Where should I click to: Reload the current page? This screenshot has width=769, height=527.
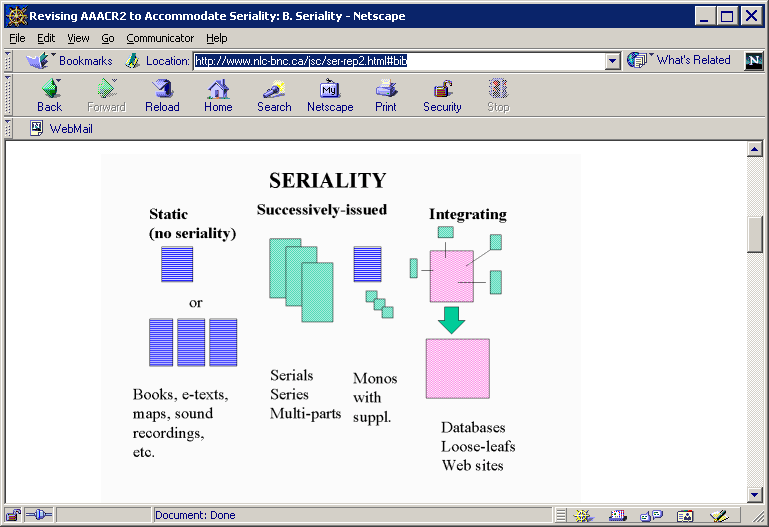coord(162,96)
